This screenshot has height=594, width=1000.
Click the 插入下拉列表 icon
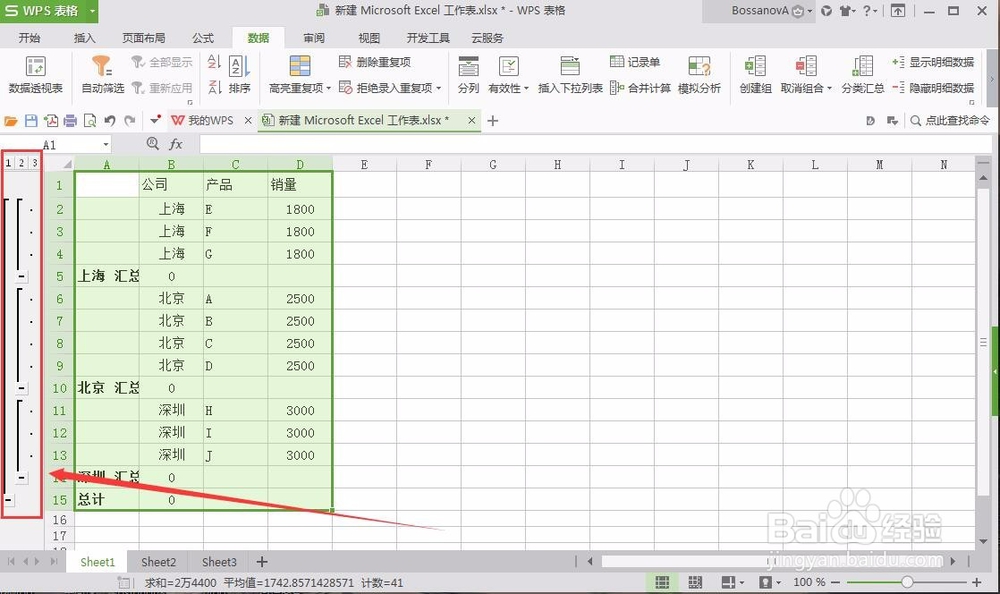coord(569,75)
